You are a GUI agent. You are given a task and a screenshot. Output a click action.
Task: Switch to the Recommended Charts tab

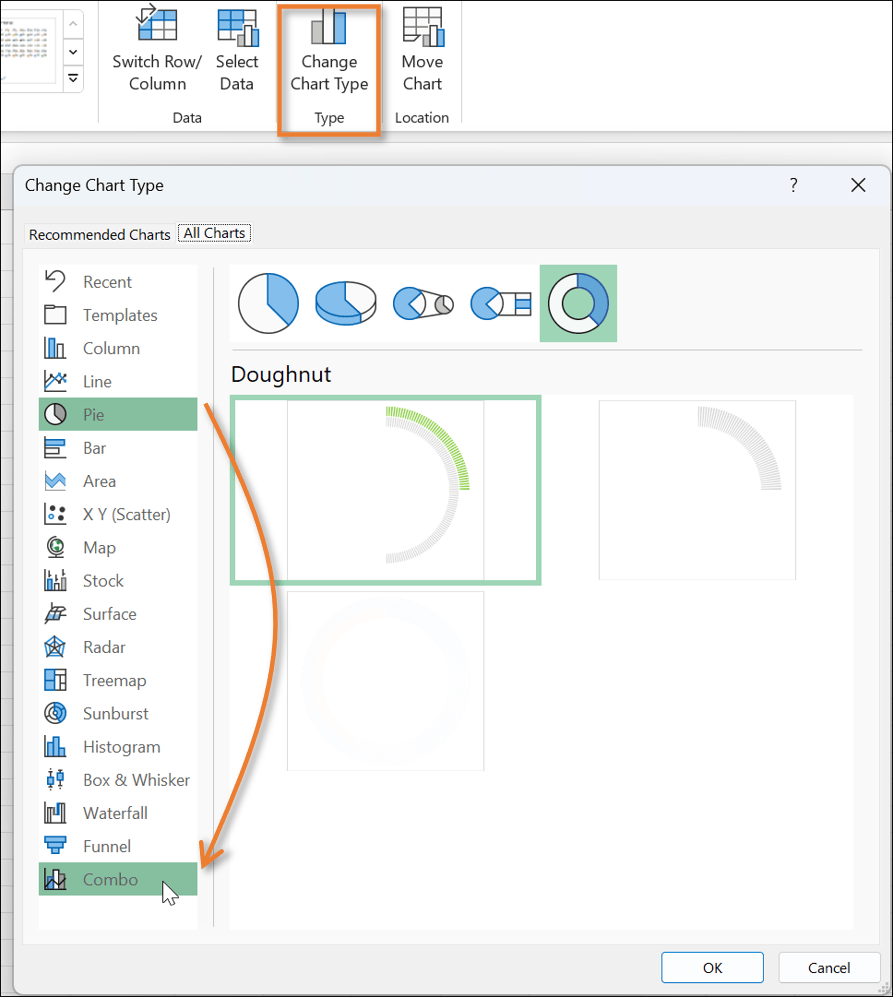[100, 234]
